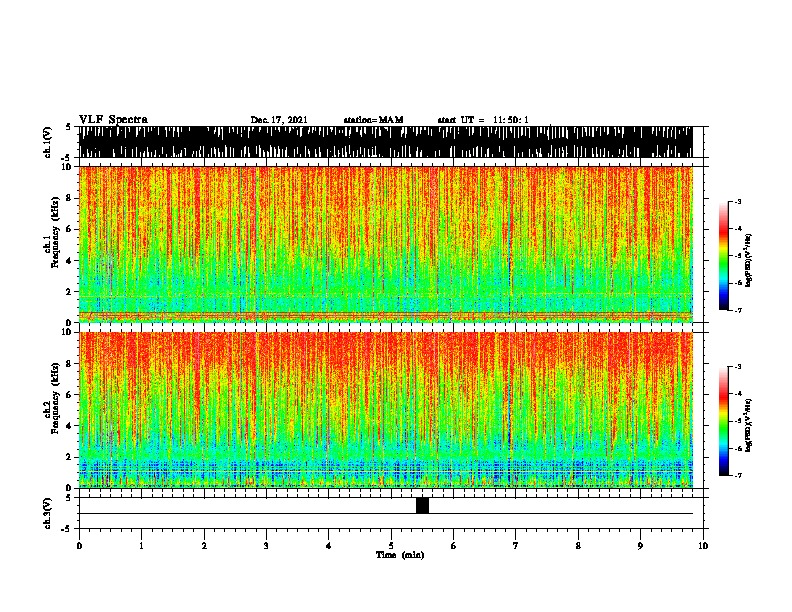Select the "Dec. 17, 2021" date label
The image size is (792, 612).
[x=279, y=120]
